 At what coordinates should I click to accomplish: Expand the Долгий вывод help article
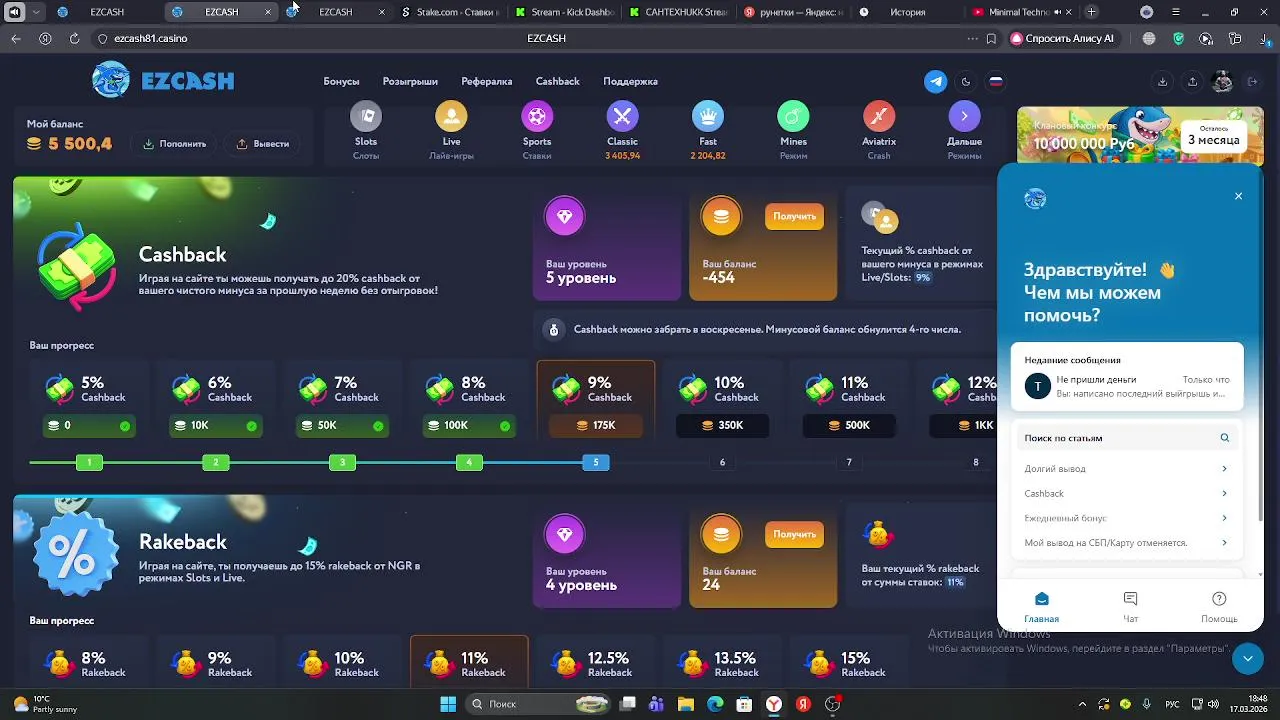tap(1127, 469)
